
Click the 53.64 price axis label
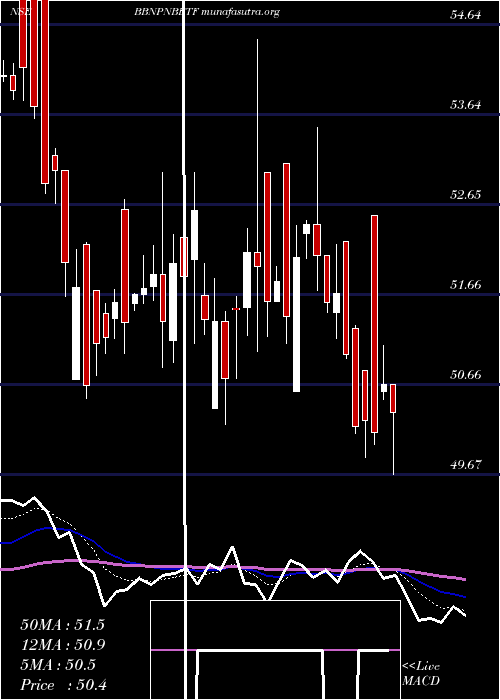[466, 105]
